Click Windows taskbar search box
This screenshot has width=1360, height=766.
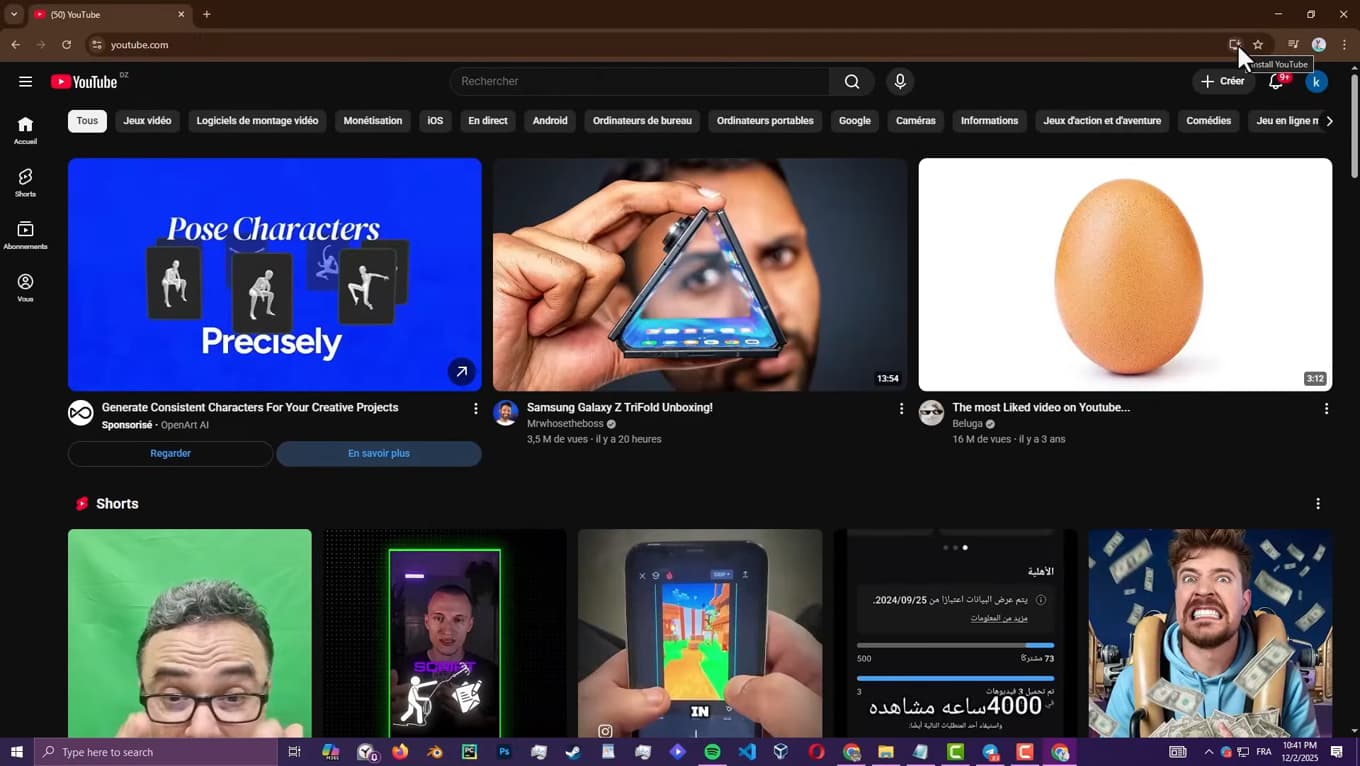pos(155,752)
